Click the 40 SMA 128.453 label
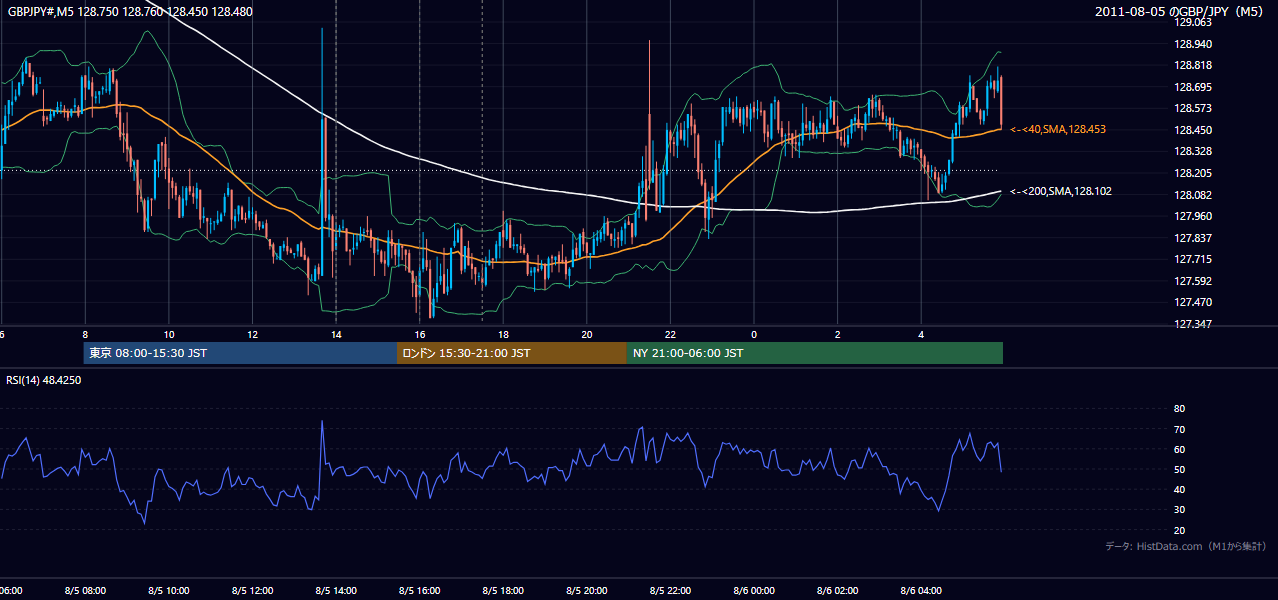1278x600 pixels. 1058,129
